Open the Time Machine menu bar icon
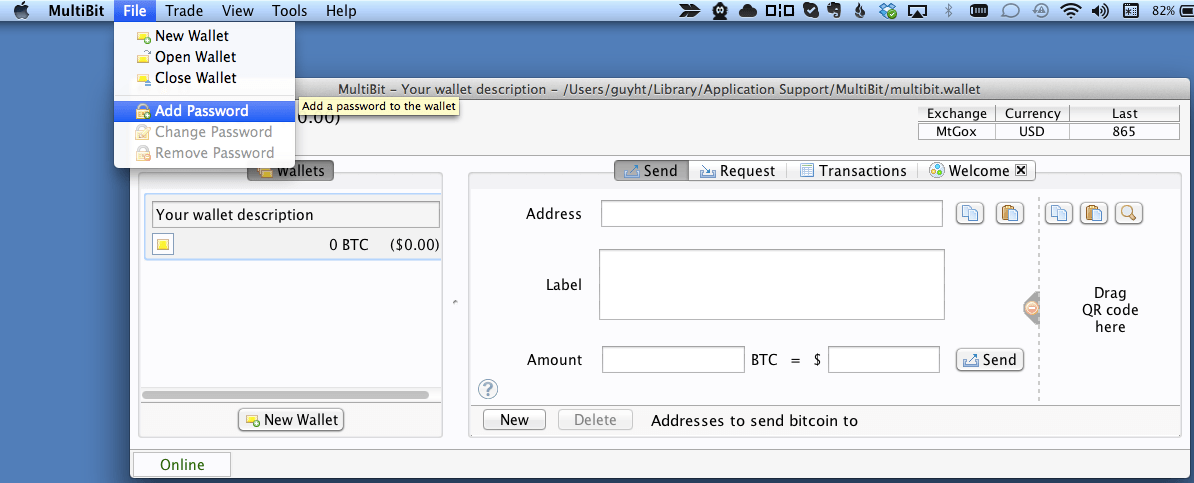This screenshot has width=1194, height=483. tap(1040, 11)
